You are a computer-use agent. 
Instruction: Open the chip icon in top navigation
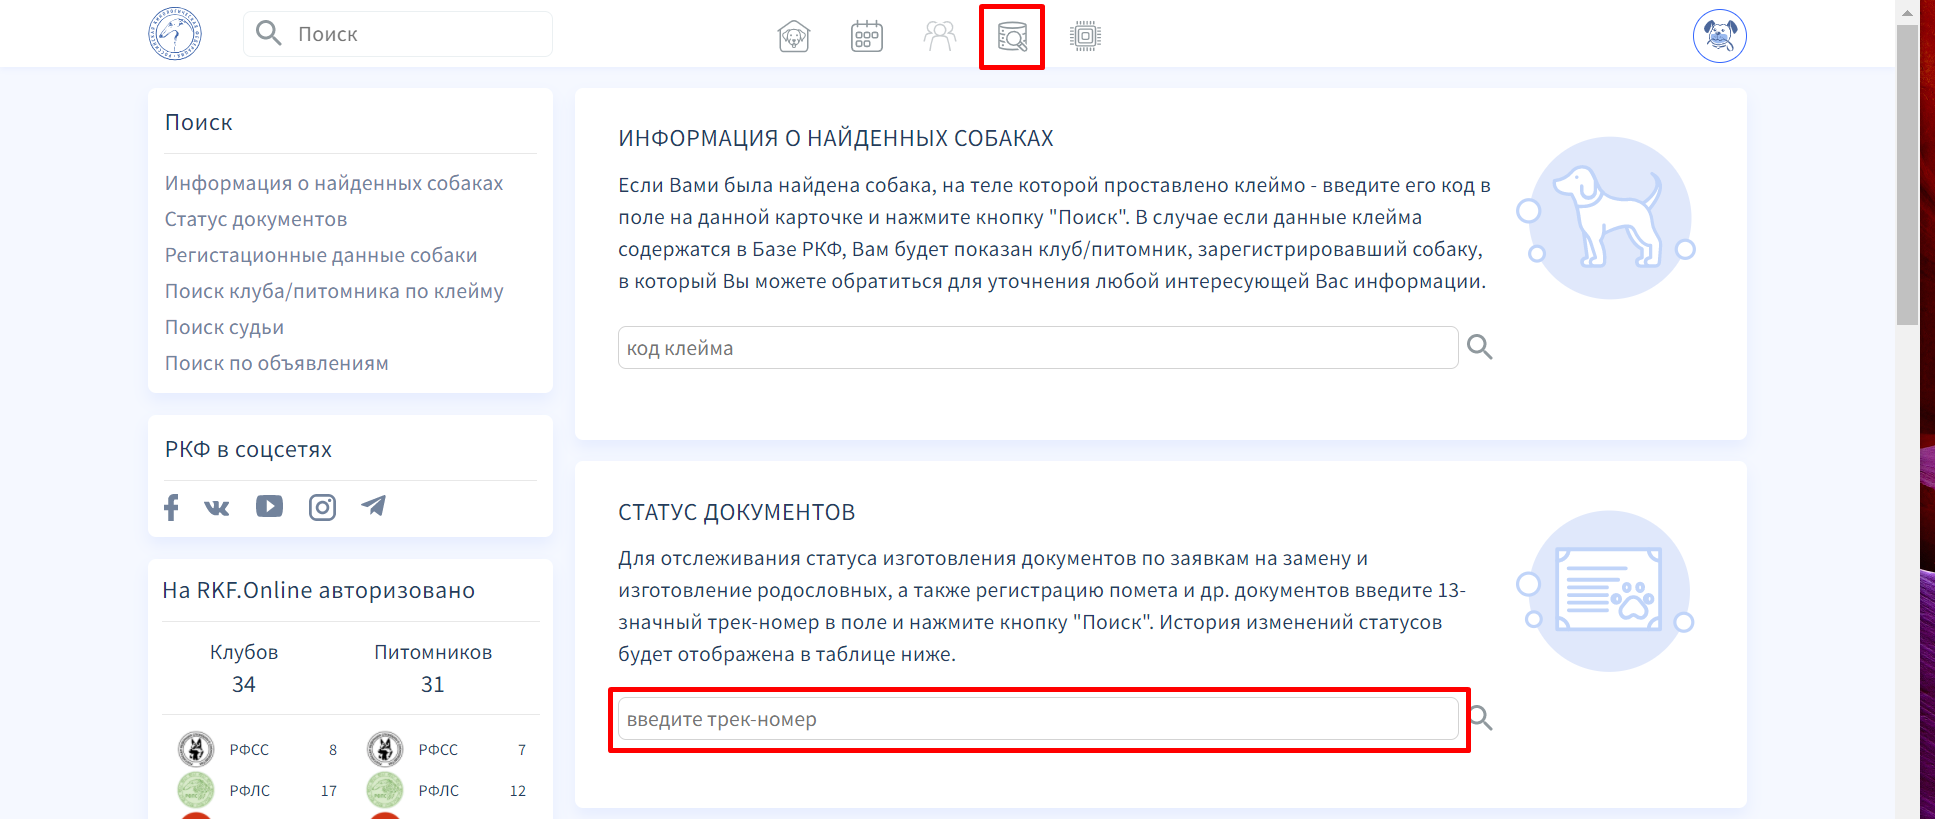coord(1085,36)
